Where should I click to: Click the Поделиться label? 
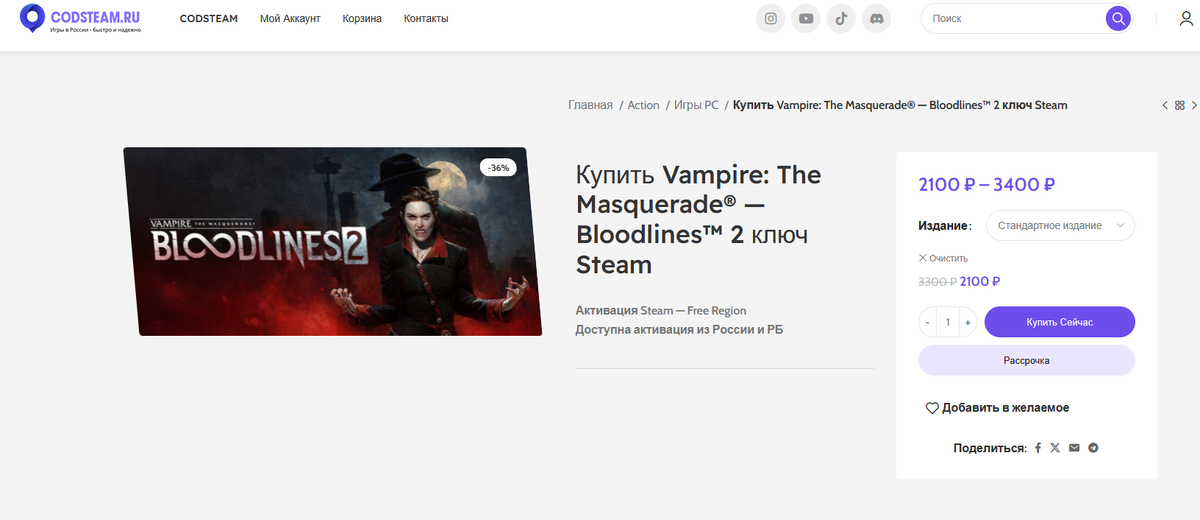click(x=990, y=448)
